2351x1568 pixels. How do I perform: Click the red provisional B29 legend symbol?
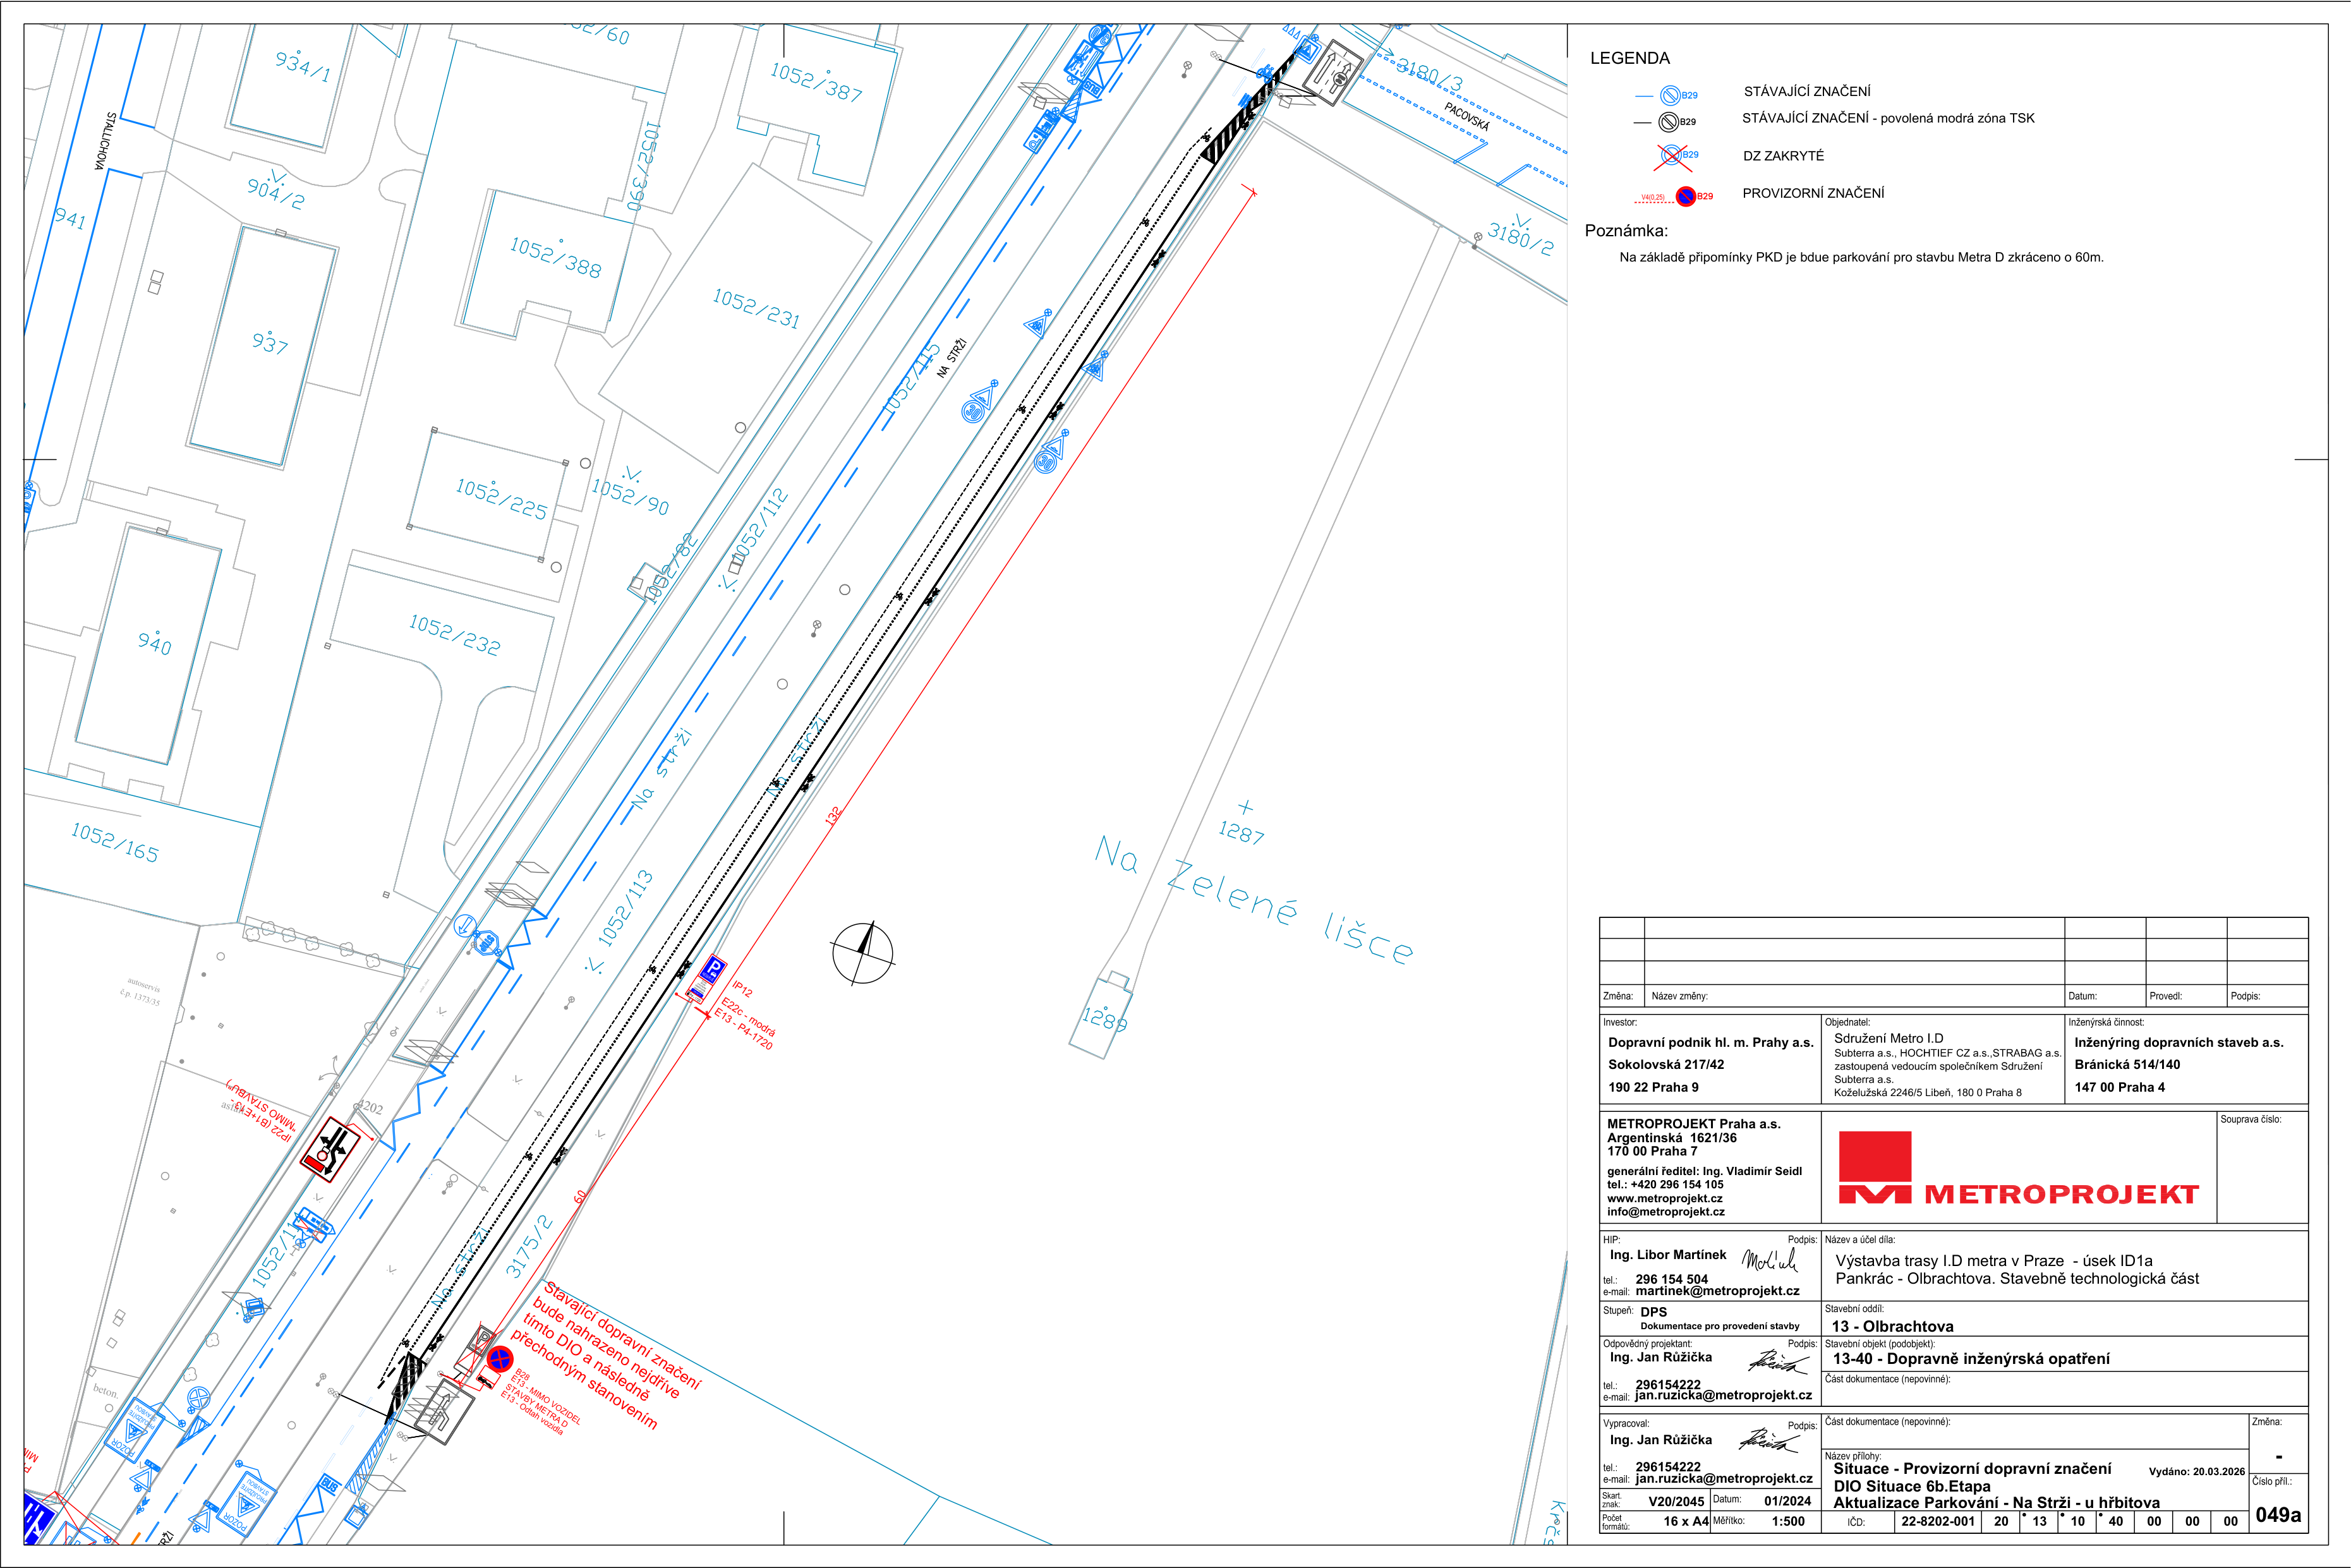point(1686,196)
